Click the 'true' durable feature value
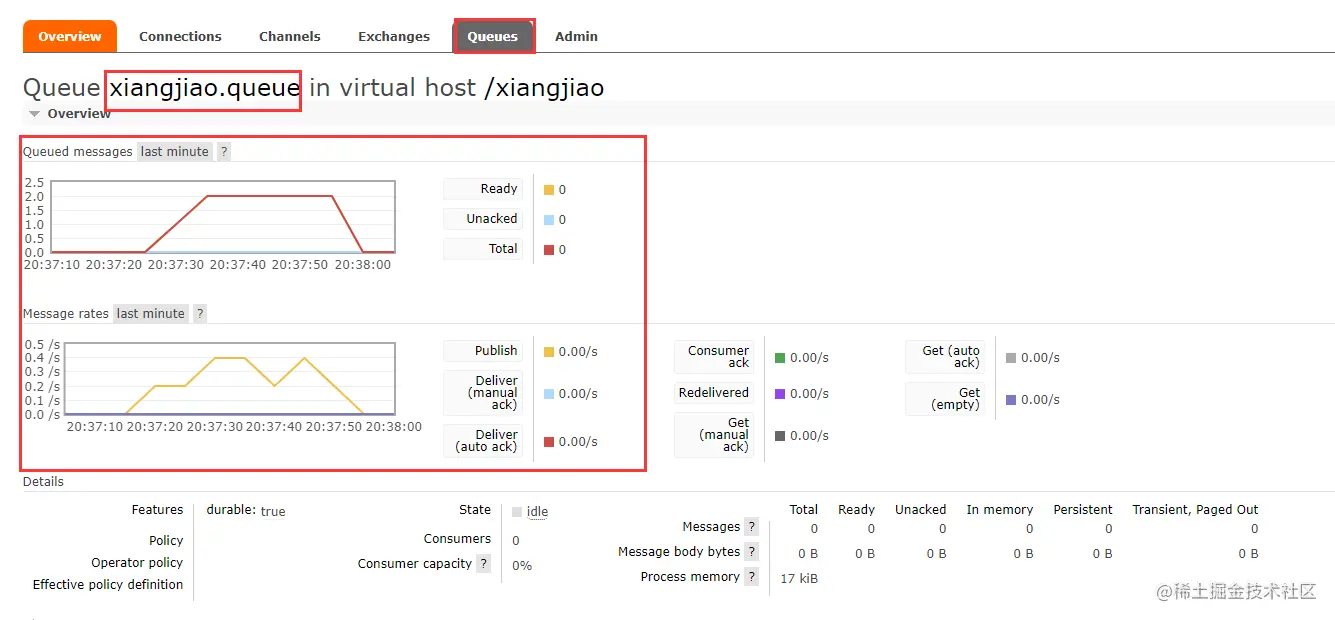This screenshot has height=620, width=1335. coord(273,511)
